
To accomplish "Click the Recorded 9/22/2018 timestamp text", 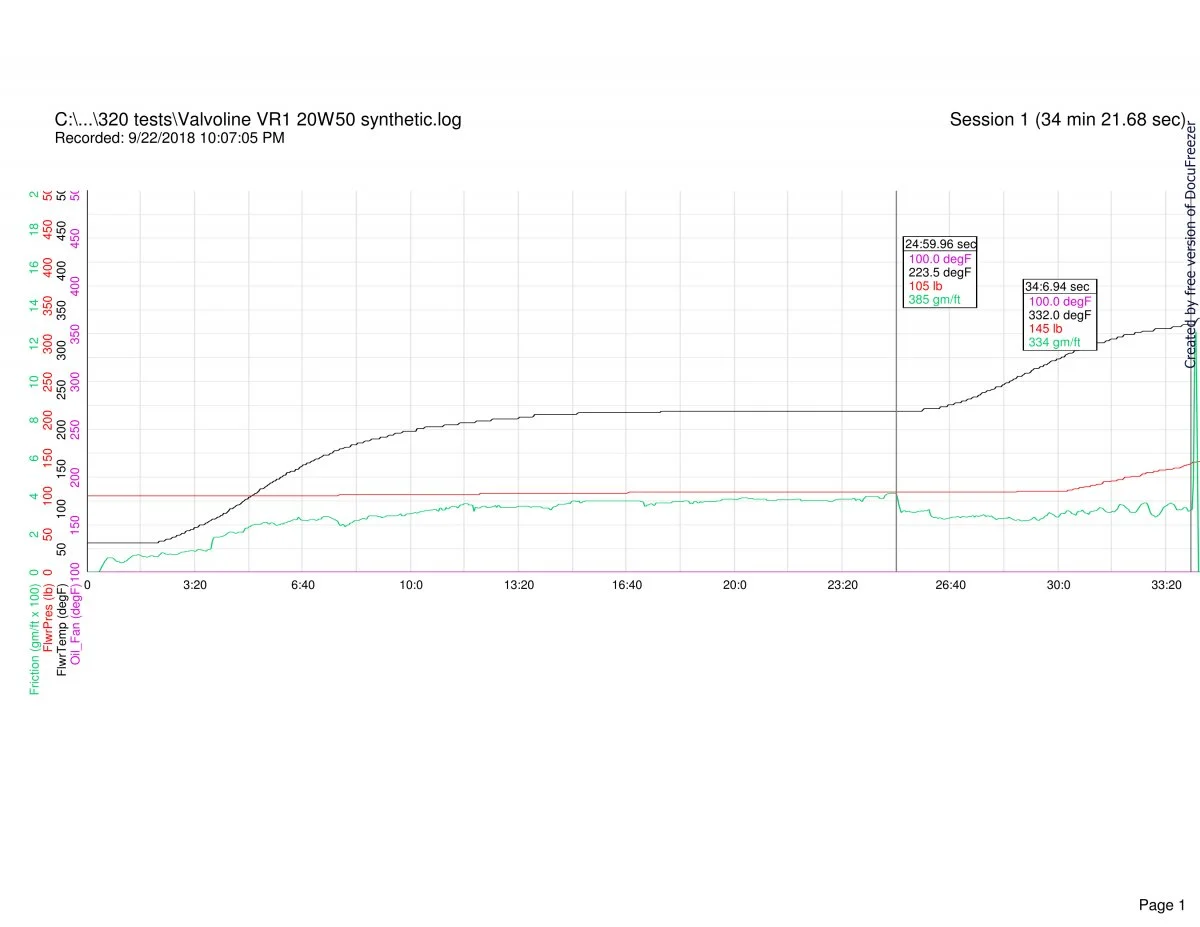I will coord(169,138).
